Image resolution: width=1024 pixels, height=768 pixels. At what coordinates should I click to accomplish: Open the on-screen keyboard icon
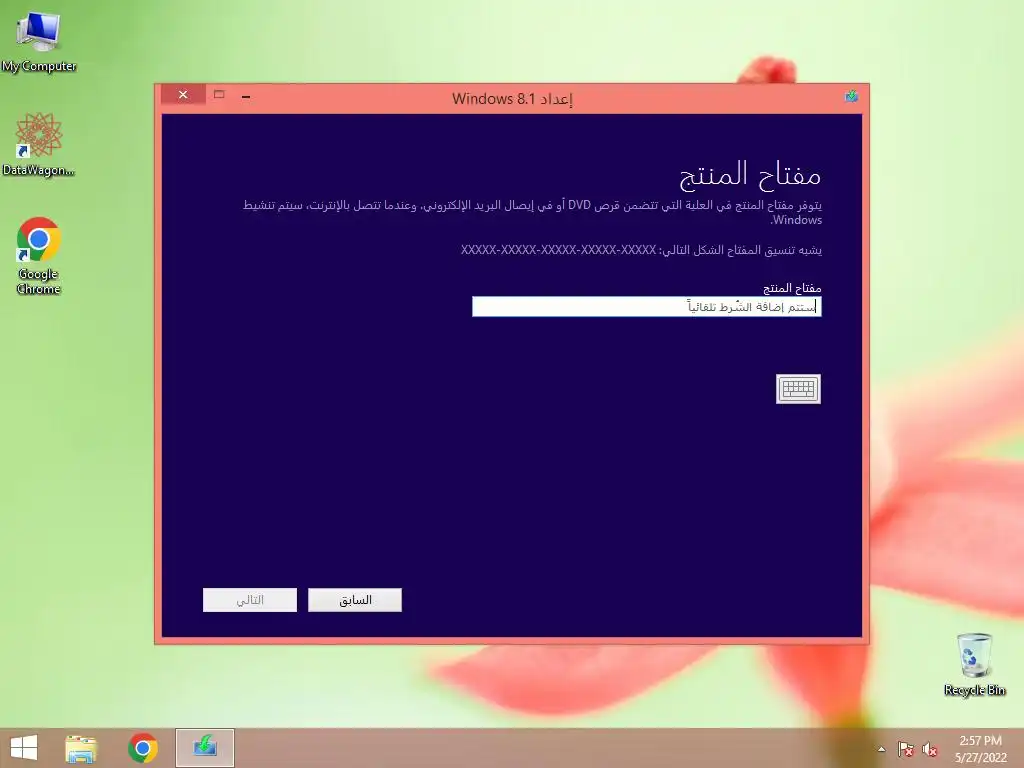tap(798, 389)
